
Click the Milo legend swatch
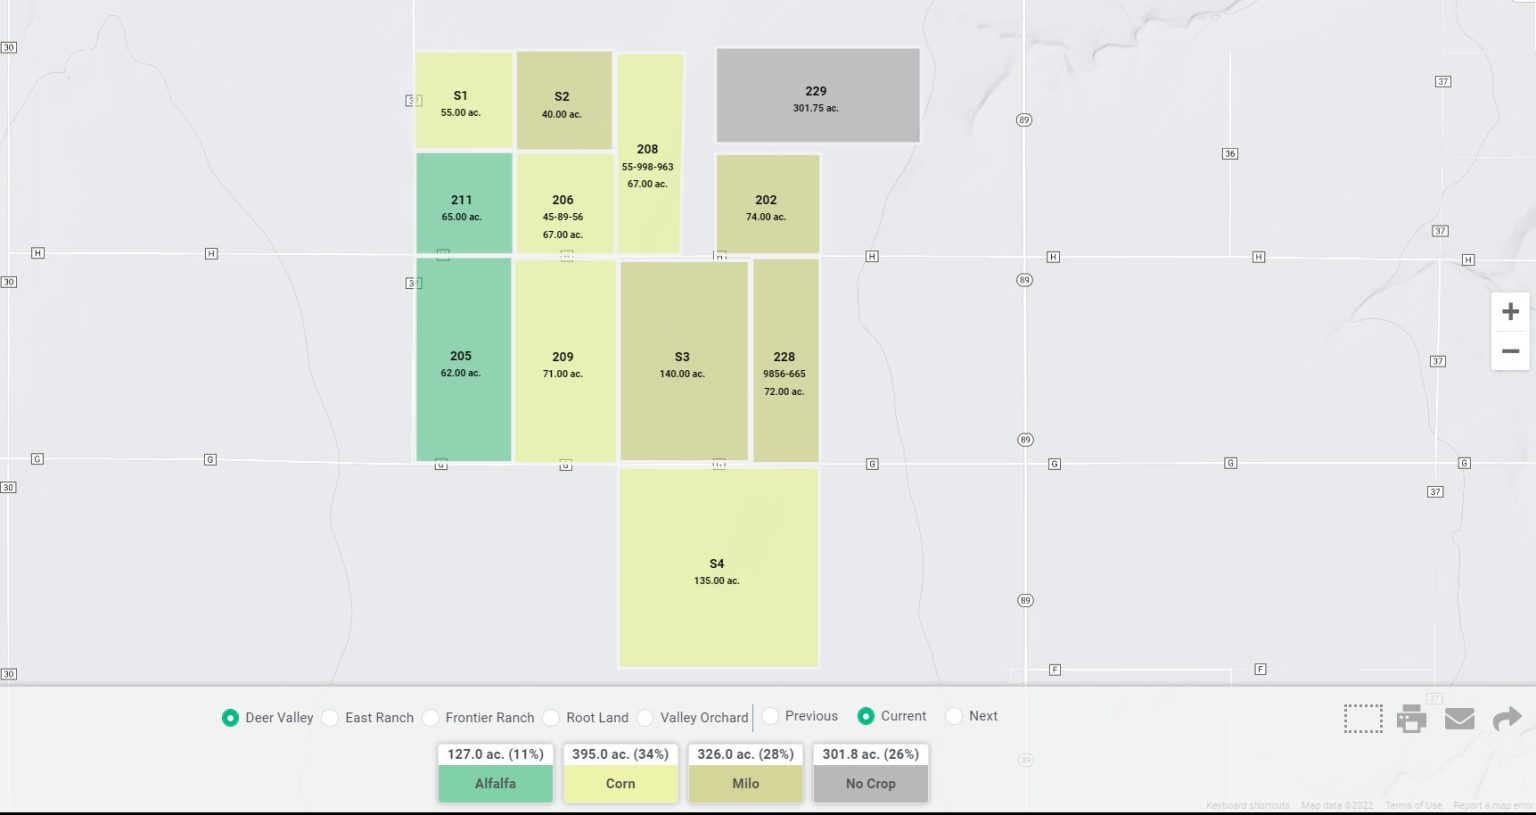745,784
